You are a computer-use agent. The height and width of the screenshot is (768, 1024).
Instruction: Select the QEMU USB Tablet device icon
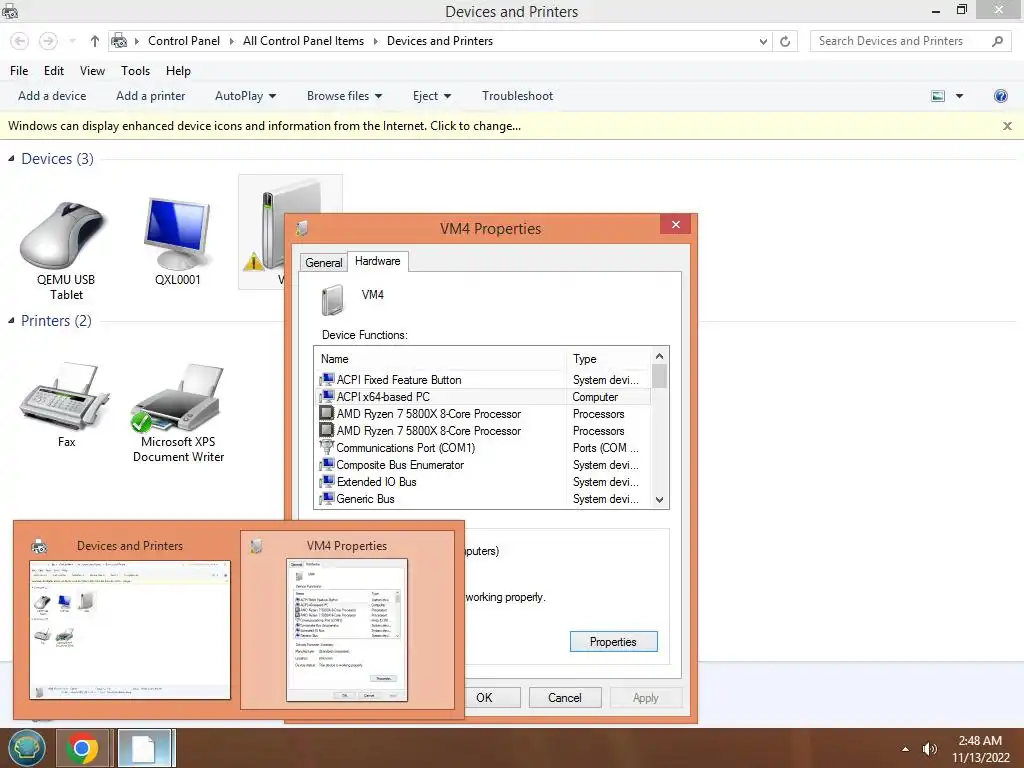[x=64, y=234]
